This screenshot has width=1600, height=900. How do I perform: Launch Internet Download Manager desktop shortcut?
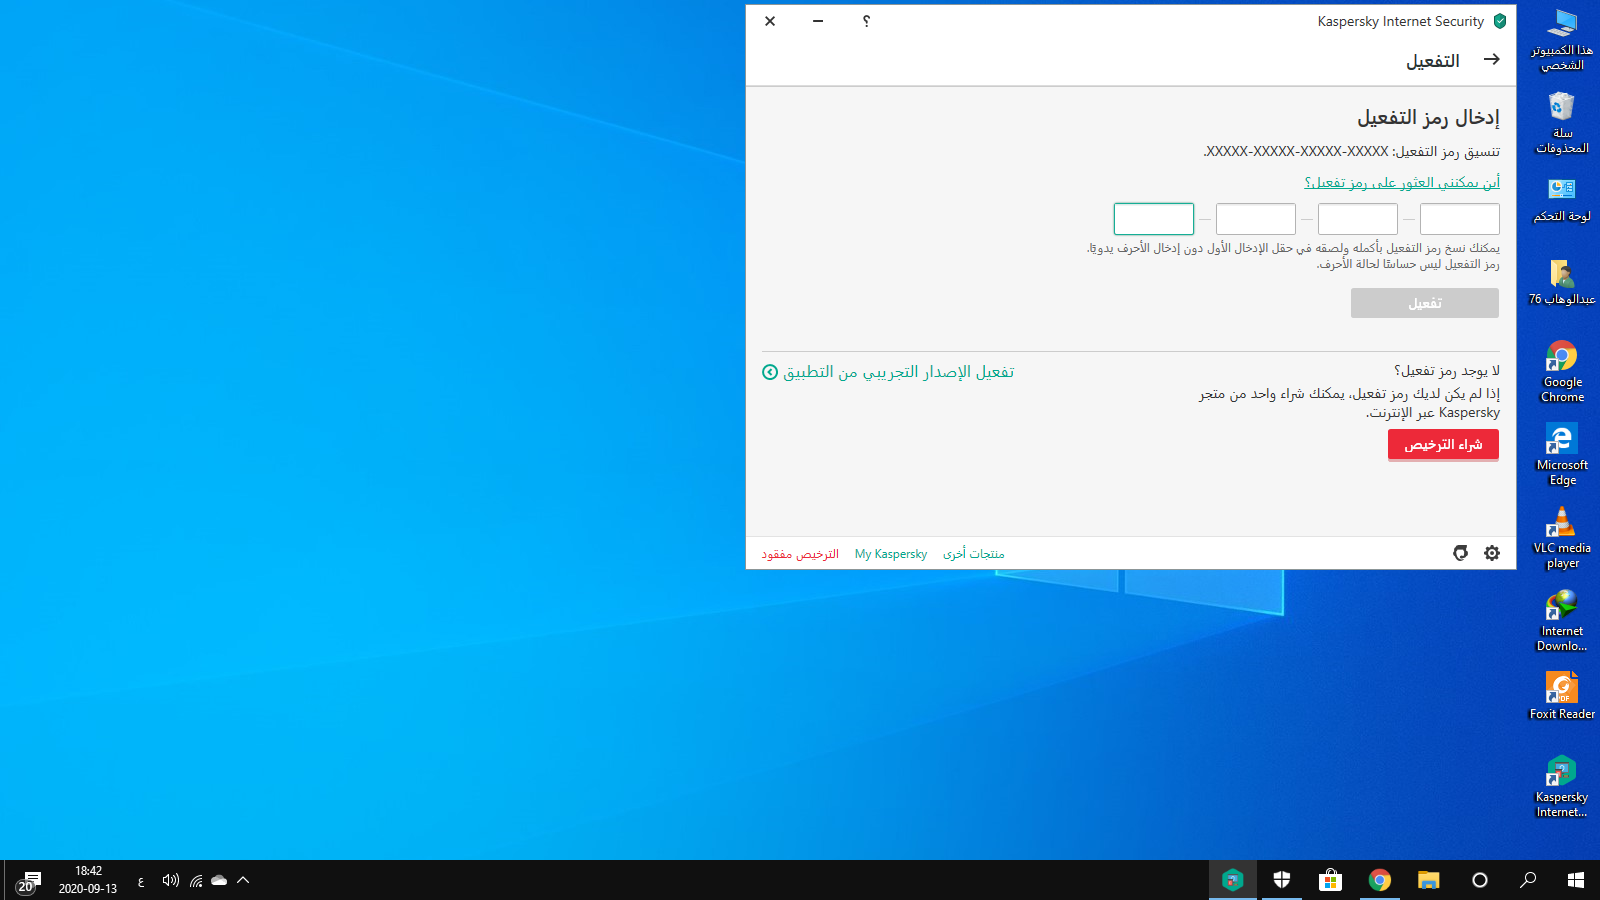1562,621
